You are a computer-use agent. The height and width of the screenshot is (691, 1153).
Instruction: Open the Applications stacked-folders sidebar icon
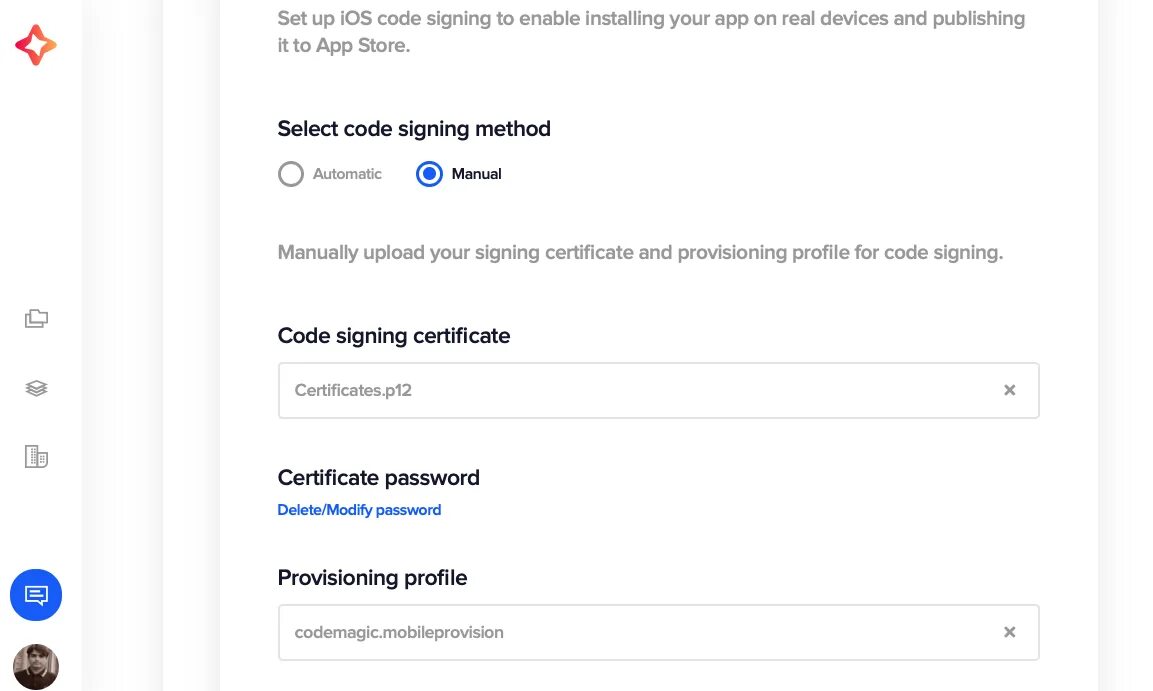pyautogui.click(x=36, y=319)
